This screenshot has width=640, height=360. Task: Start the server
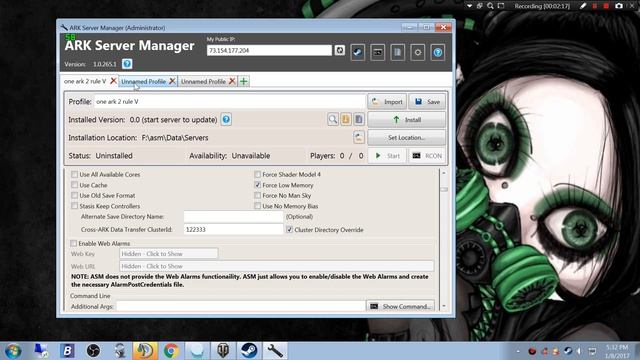387,156
